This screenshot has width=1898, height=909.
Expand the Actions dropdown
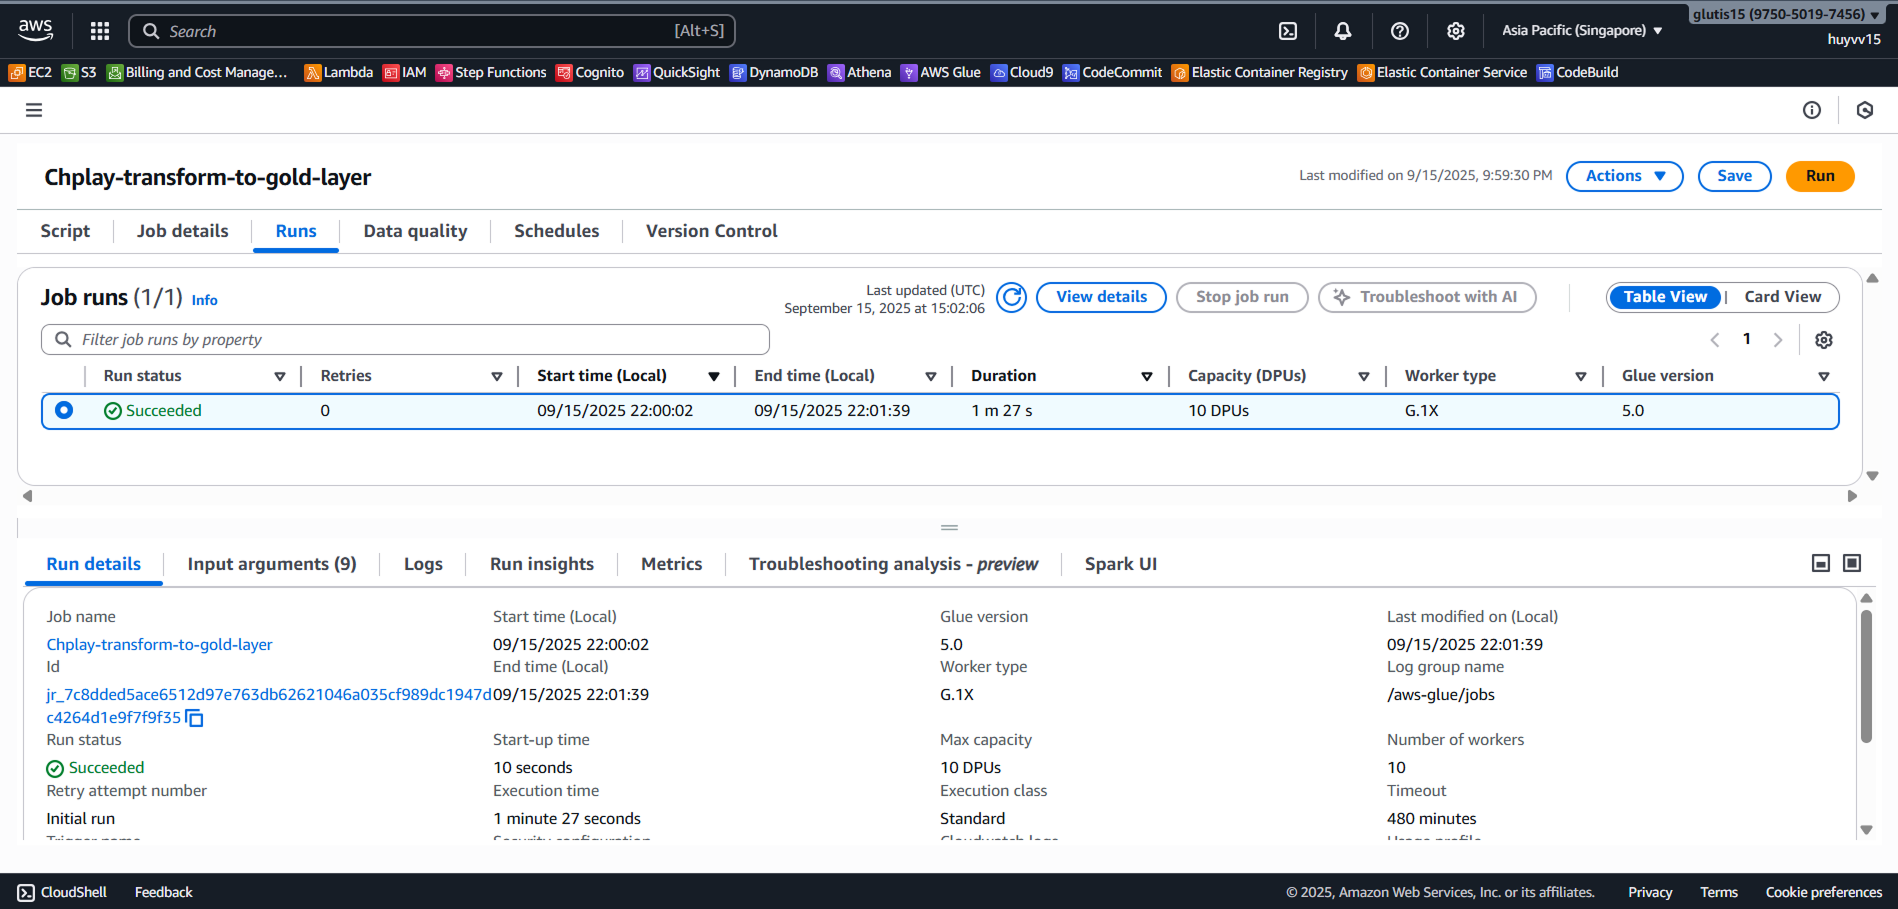point(1624,176)
